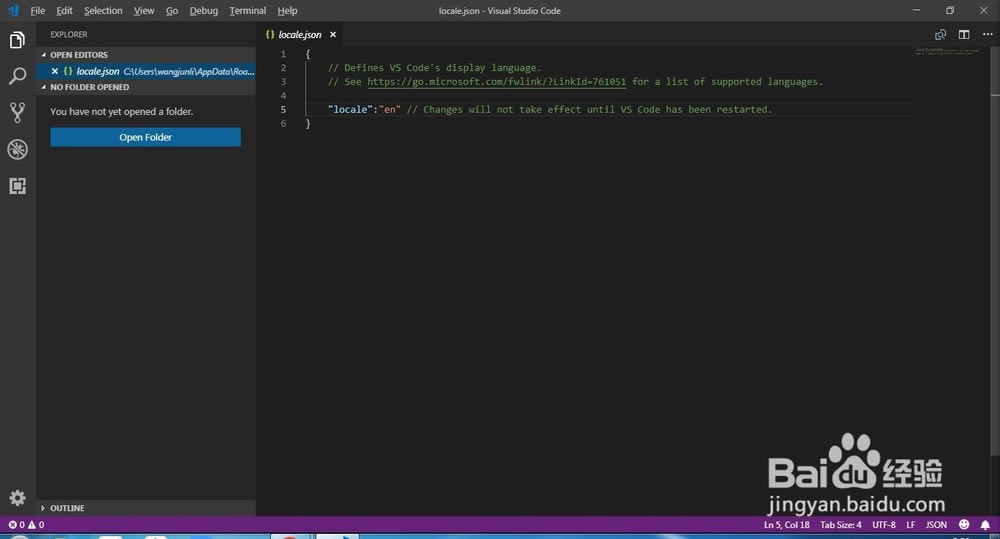
Task: Open the Help menu
Action: [287, 10]
